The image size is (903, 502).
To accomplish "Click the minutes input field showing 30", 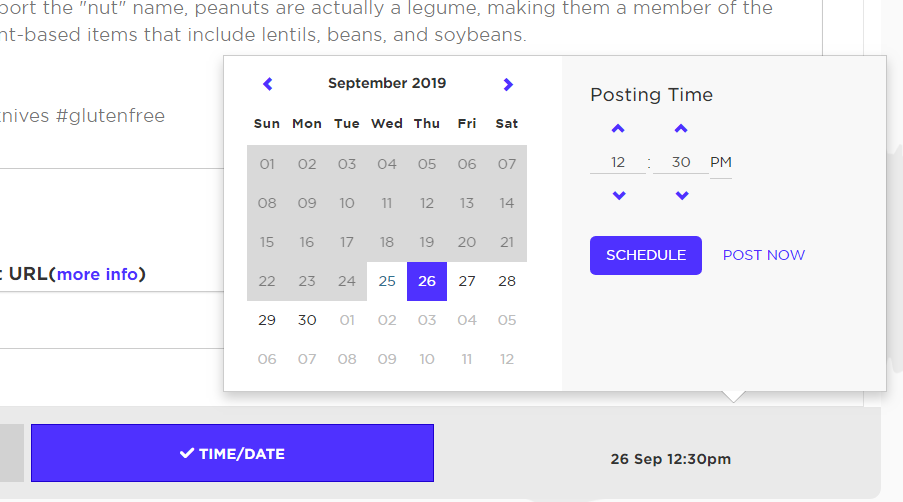I will click(x=681, y=162).
